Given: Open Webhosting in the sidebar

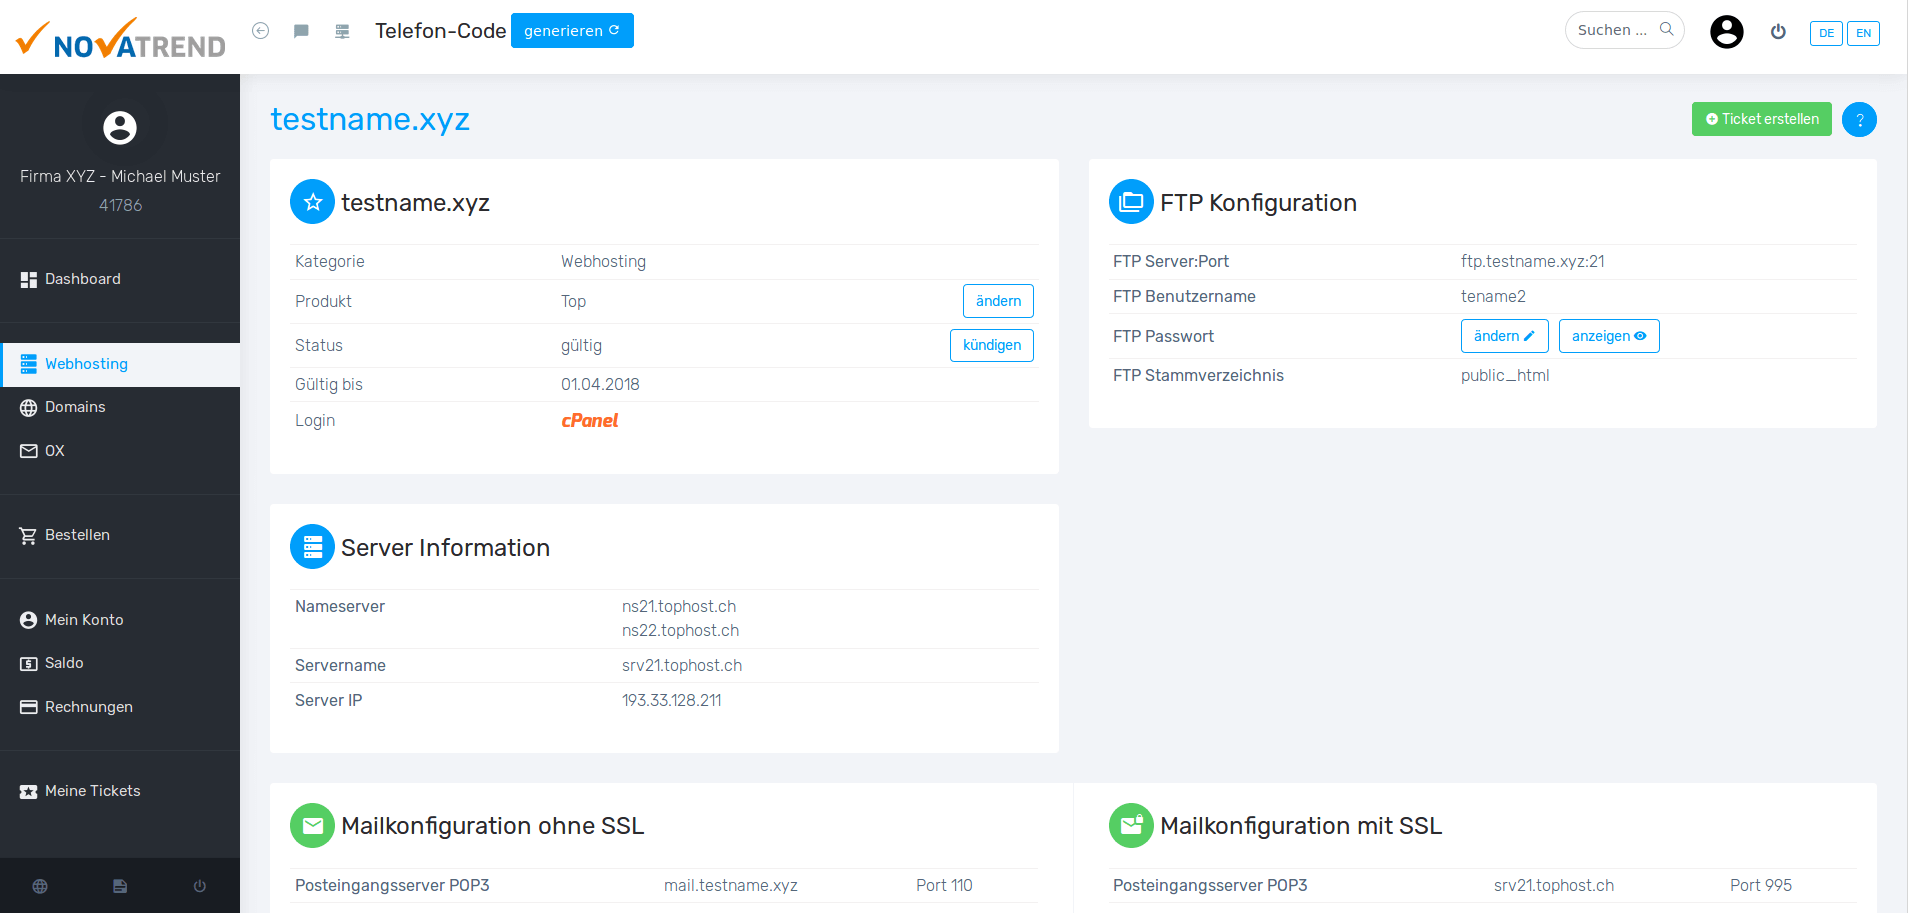Looking at the screenshot, I should 86,364.
